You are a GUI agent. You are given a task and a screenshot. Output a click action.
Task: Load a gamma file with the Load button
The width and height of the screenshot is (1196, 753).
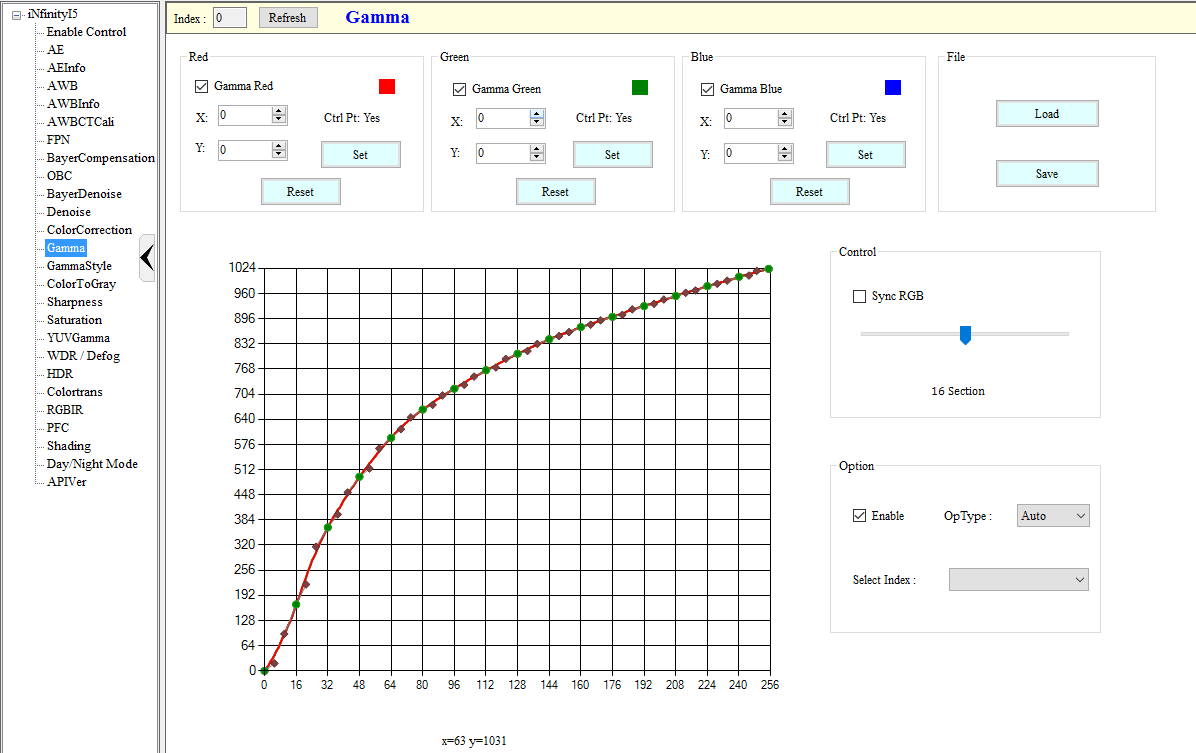(x=1047, y=113)
